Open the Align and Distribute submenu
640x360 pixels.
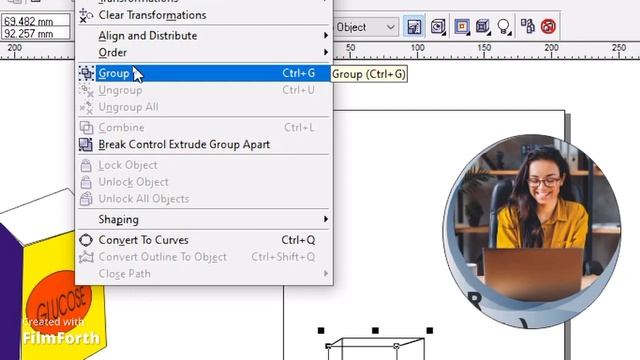(x=203, y=36)
